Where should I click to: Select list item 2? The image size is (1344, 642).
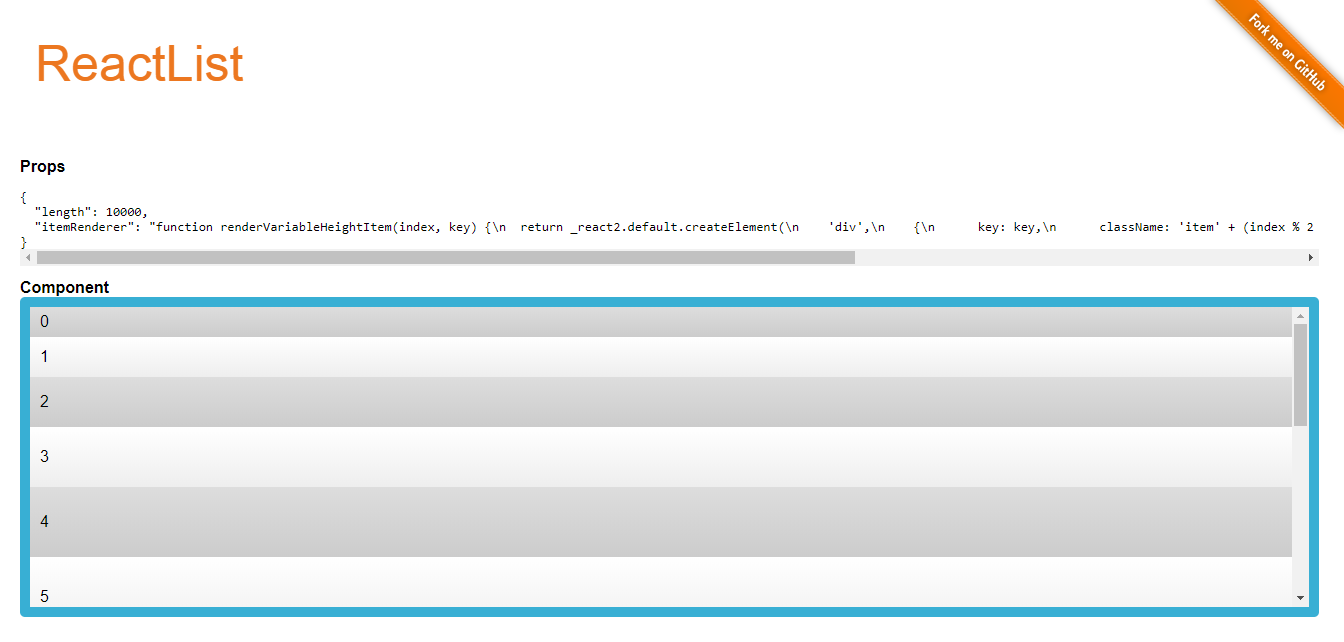[x=661, y=402]
